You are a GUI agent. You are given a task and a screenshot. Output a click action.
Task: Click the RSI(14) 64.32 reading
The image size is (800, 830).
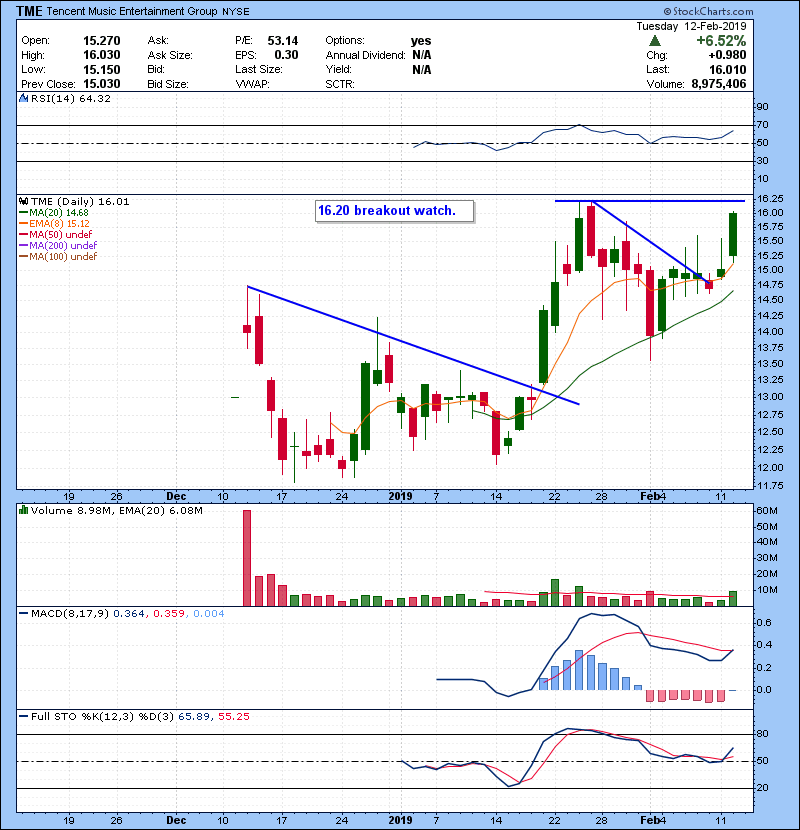(71, 98)
